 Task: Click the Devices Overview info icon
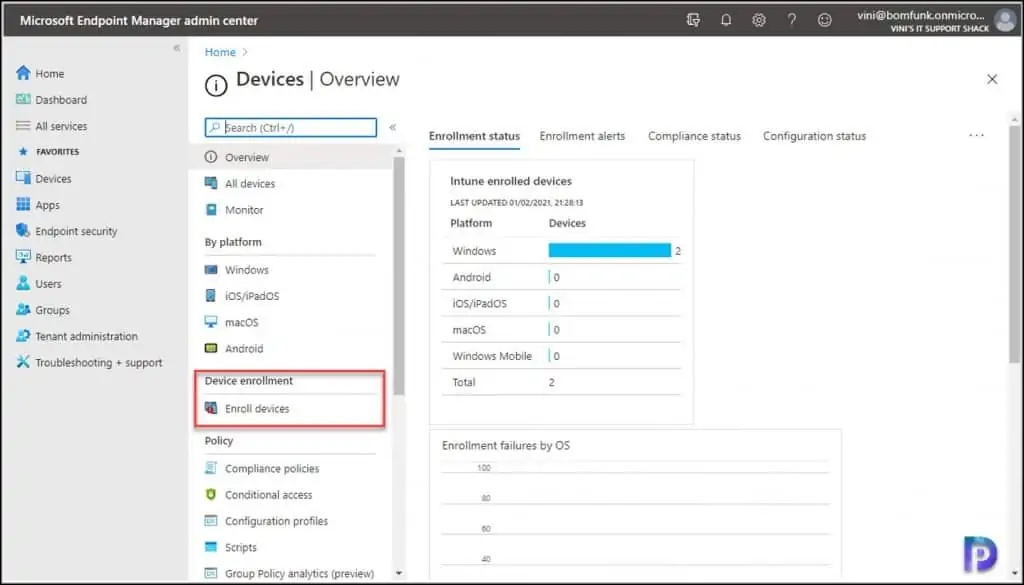(216, 84)
